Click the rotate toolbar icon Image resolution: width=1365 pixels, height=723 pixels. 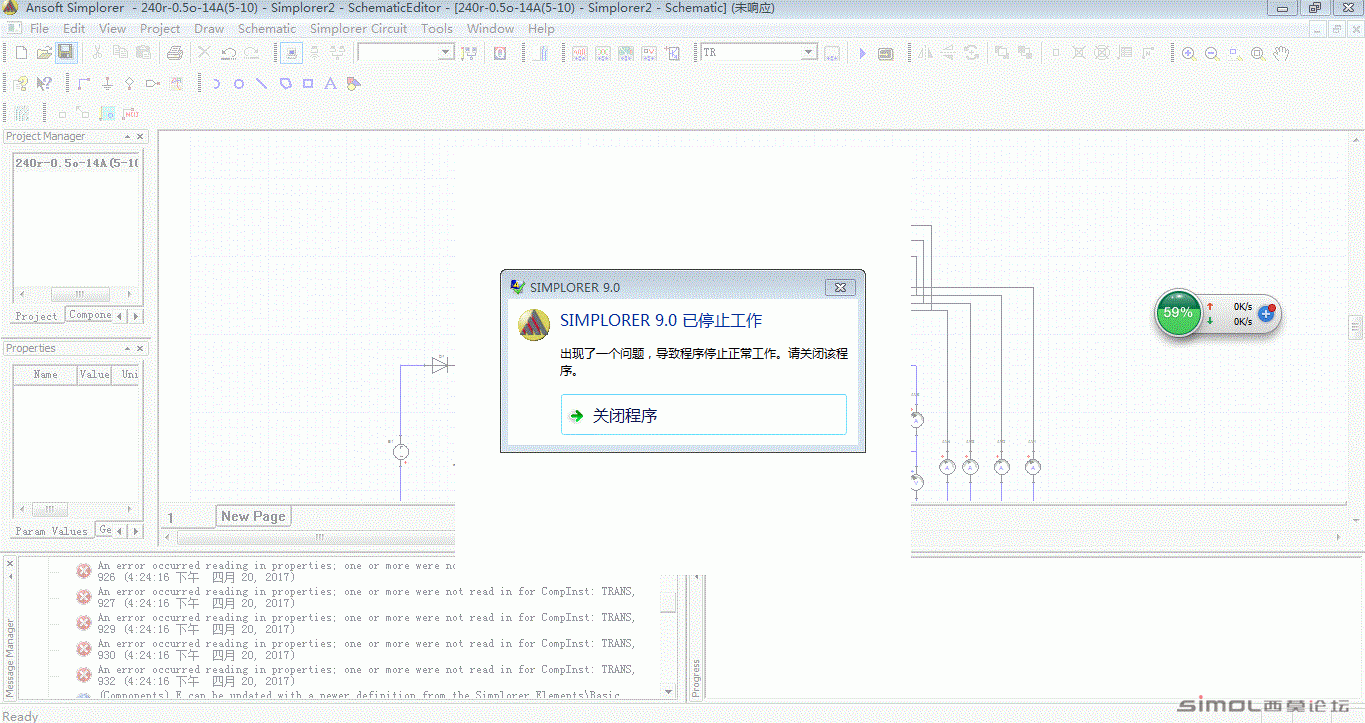[971, 53]
